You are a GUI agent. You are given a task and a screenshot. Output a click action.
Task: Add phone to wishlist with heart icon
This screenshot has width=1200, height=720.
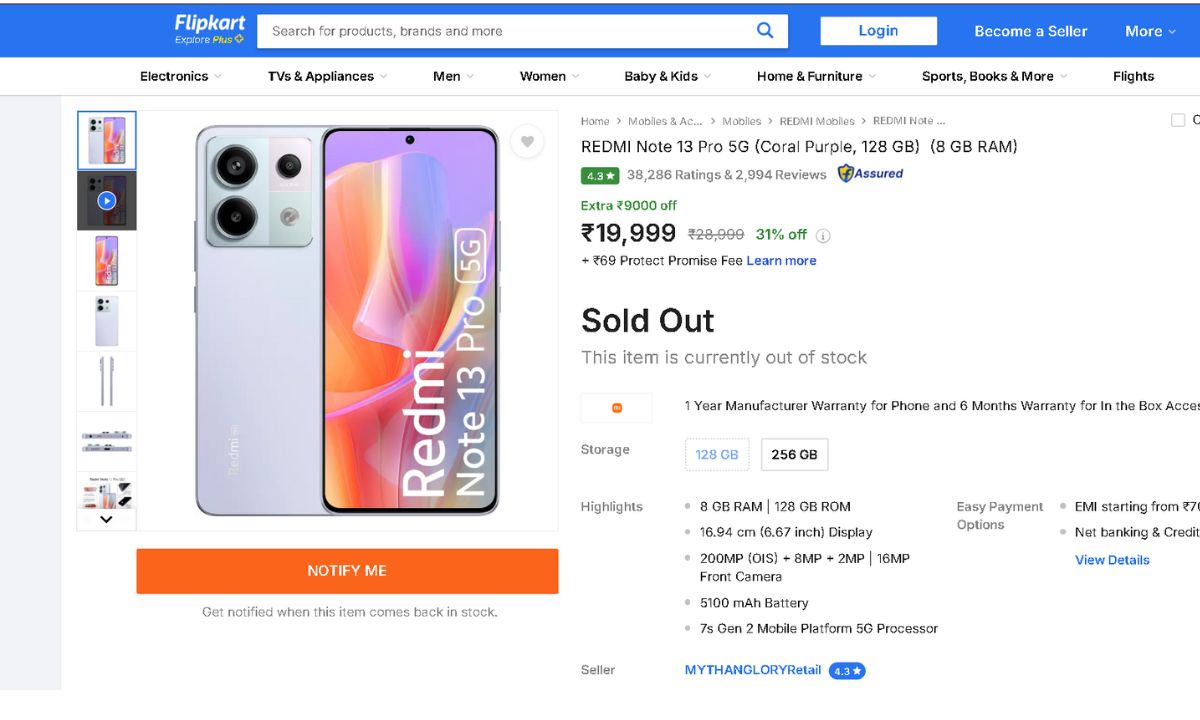(527, 142)
